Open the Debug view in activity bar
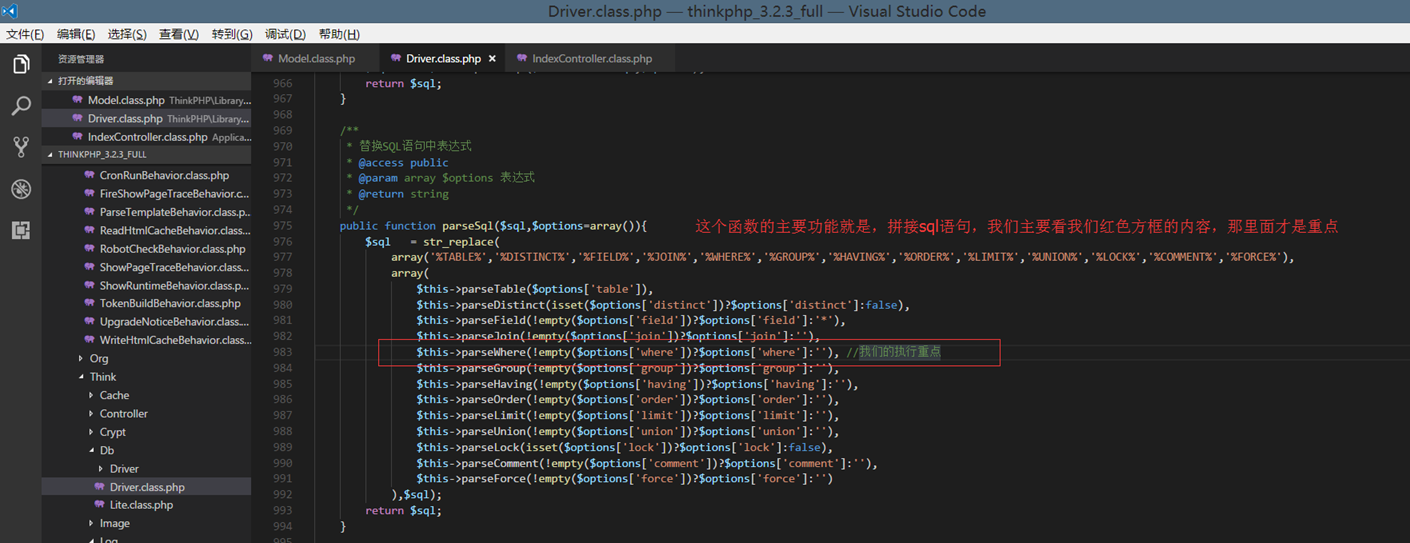This screenshot has width=1410, height=543. click(20, 189)
